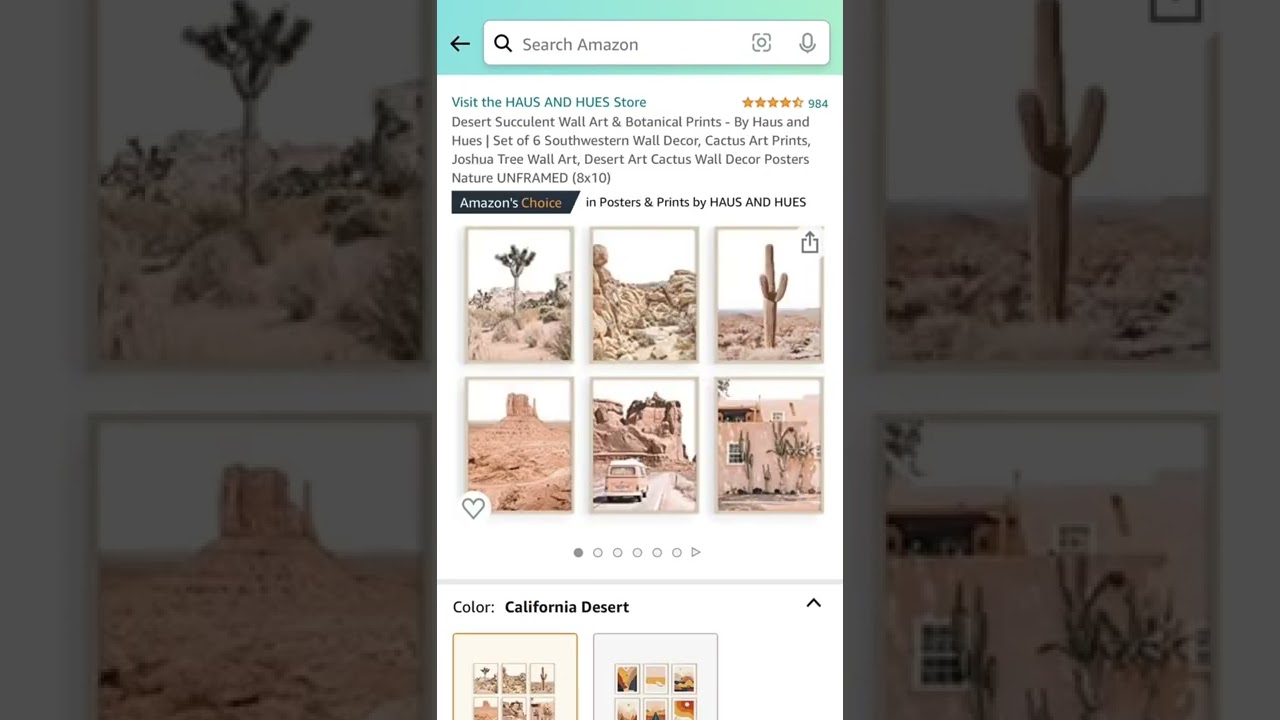This screenshot has height=720, width=1280.
Task: Open camera lens visual search
Action: [762, 43]
